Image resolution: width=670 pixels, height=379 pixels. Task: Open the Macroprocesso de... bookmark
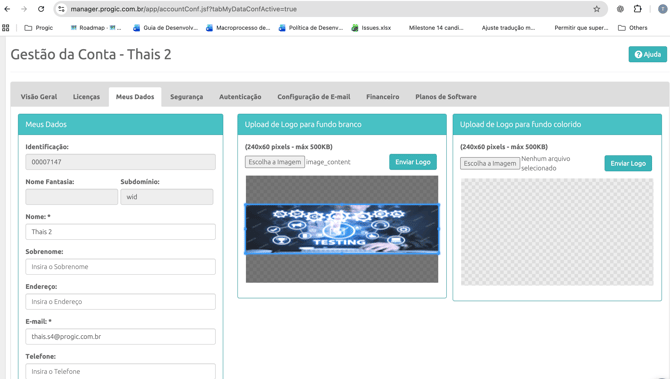click(238, 28)
